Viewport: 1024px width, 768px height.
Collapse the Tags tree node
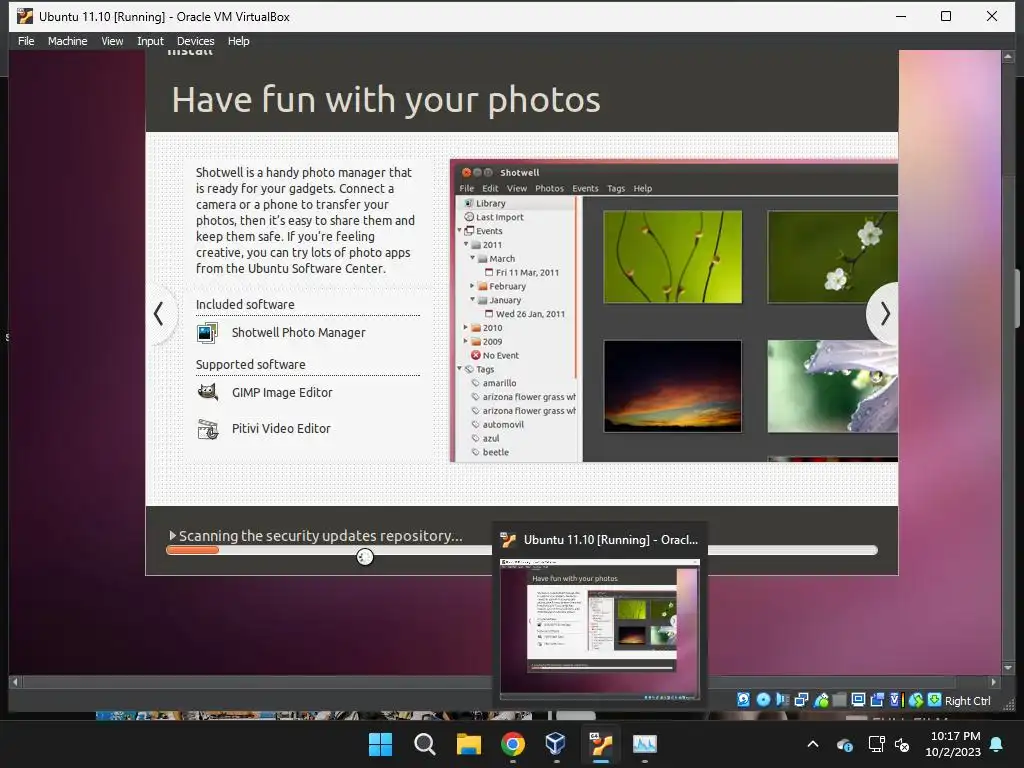460,369
